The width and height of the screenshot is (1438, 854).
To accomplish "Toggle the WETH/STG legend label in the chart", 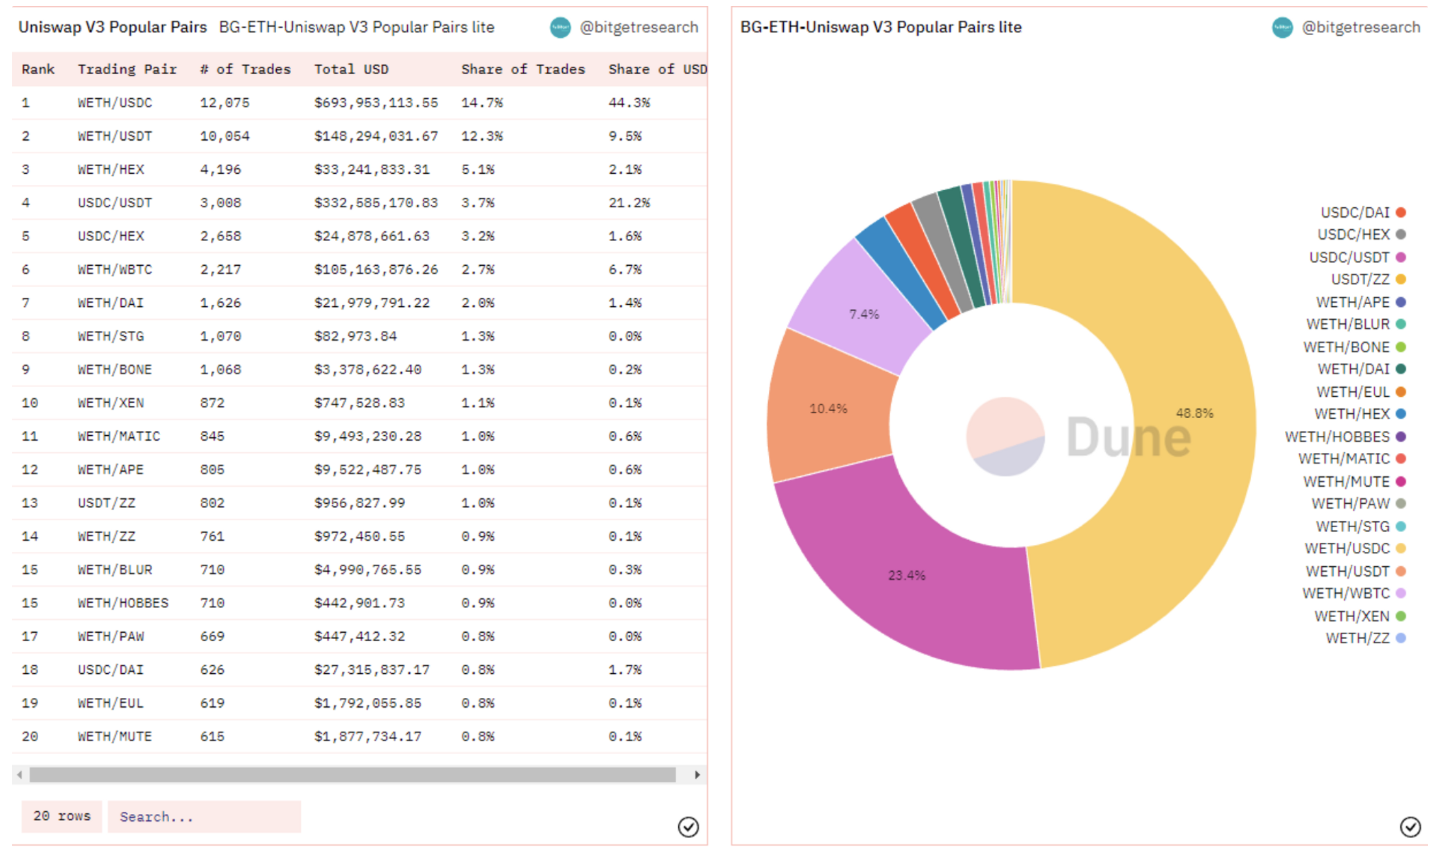I will (x=1353, y=526).
